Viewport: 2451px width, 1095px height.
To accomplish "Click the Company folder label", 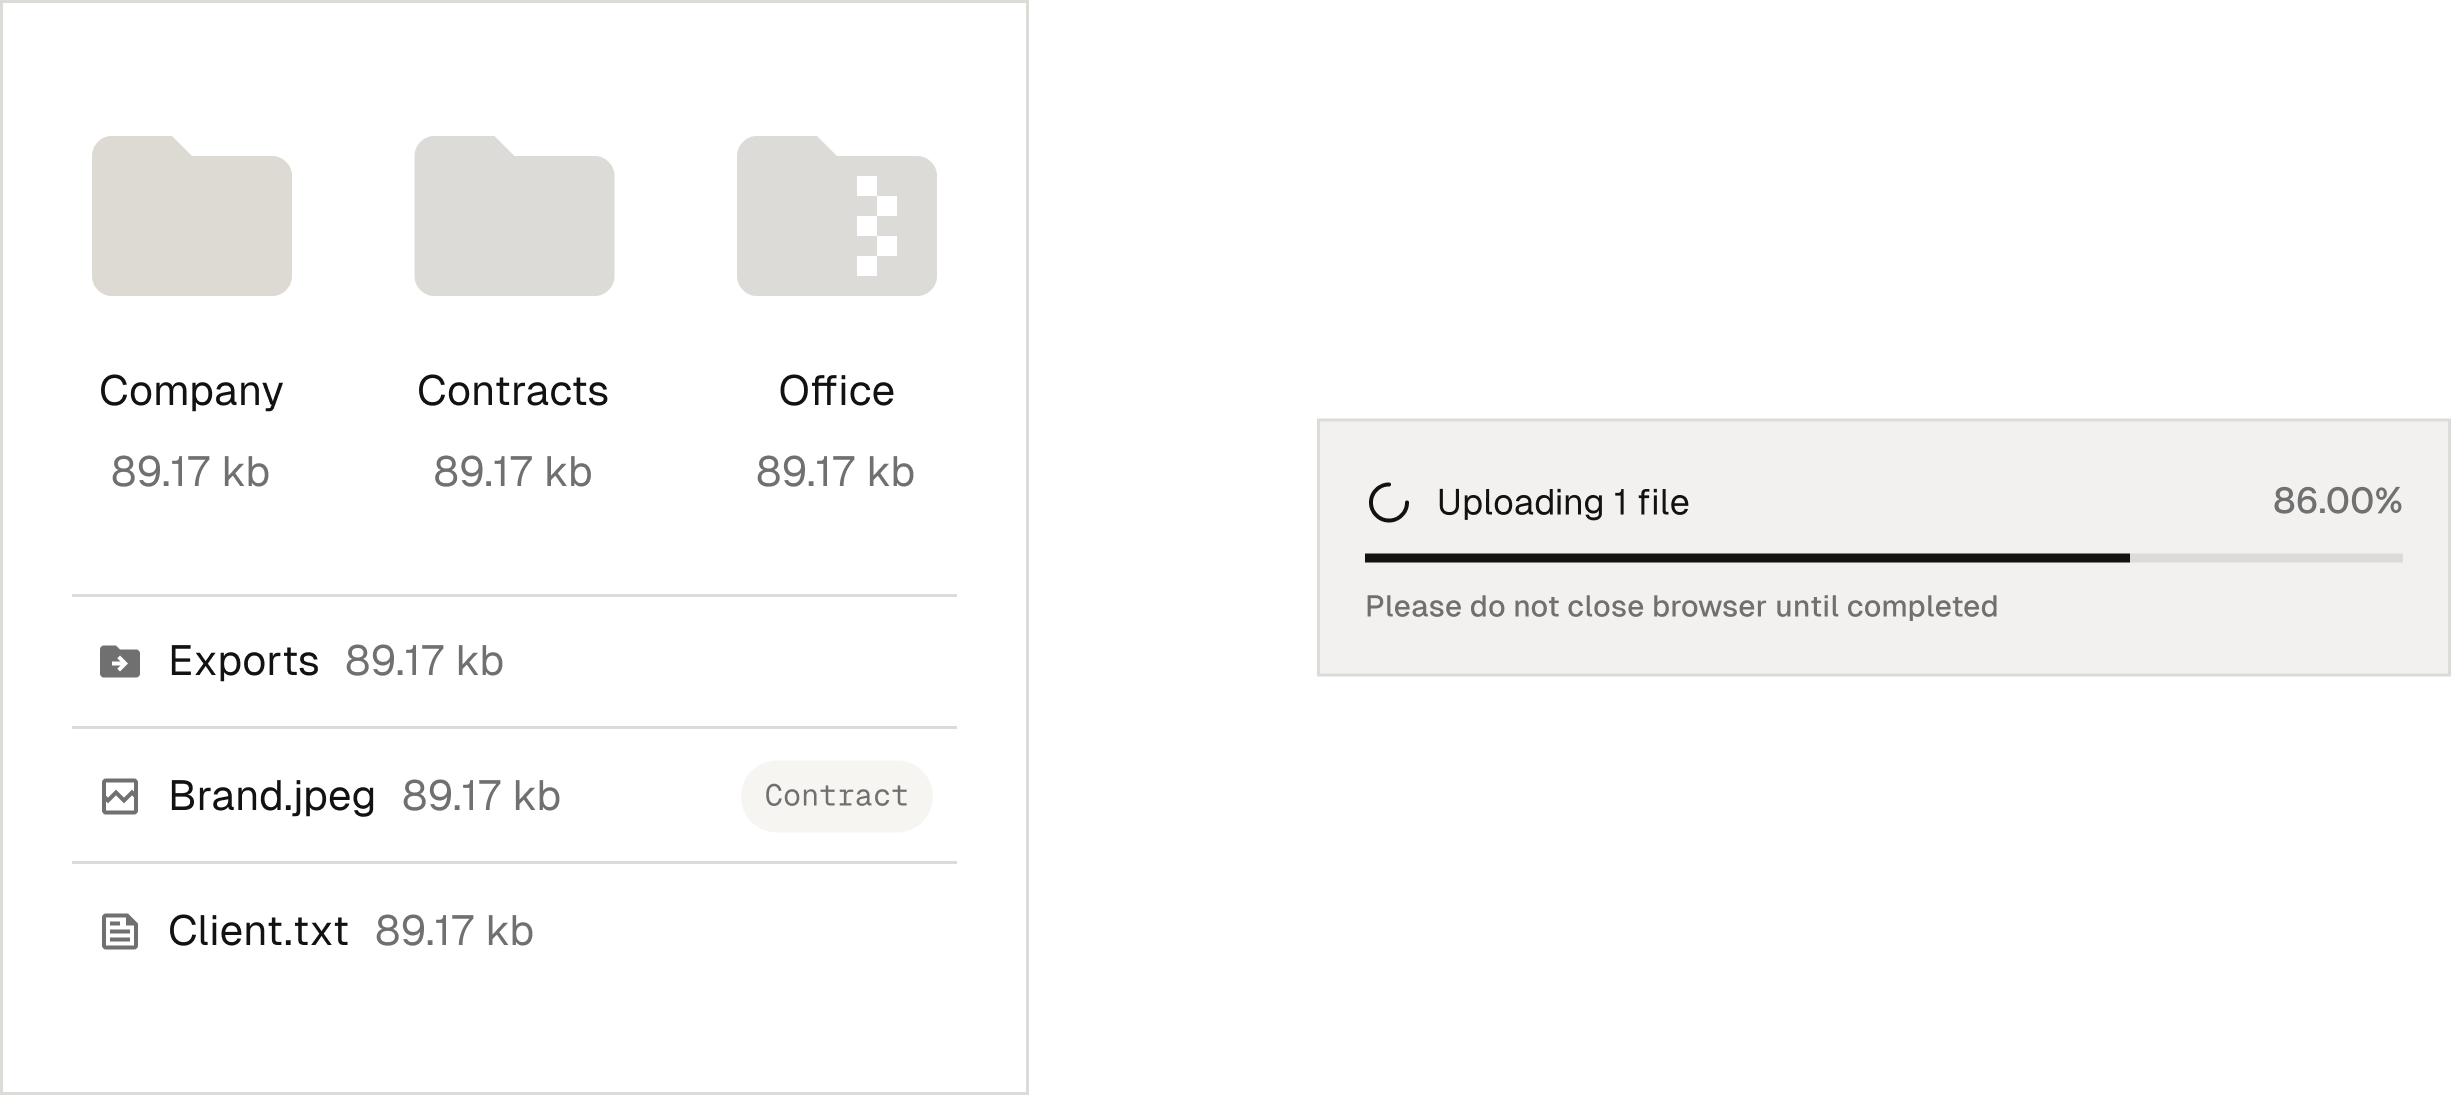I will [x=191, y=390].
